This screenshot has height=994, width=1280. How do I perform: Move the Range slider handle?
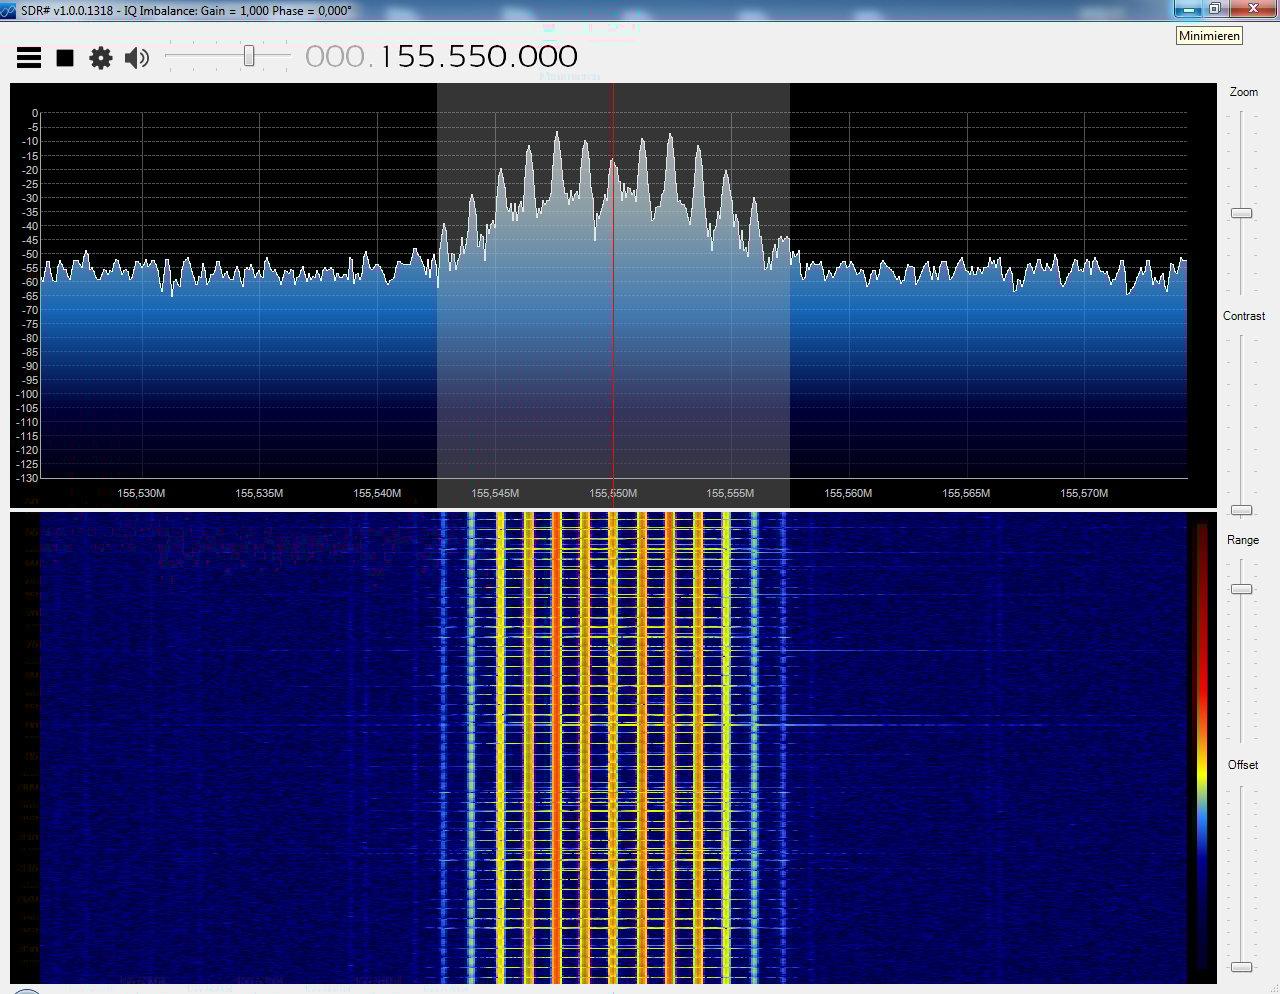point(1241,589)
